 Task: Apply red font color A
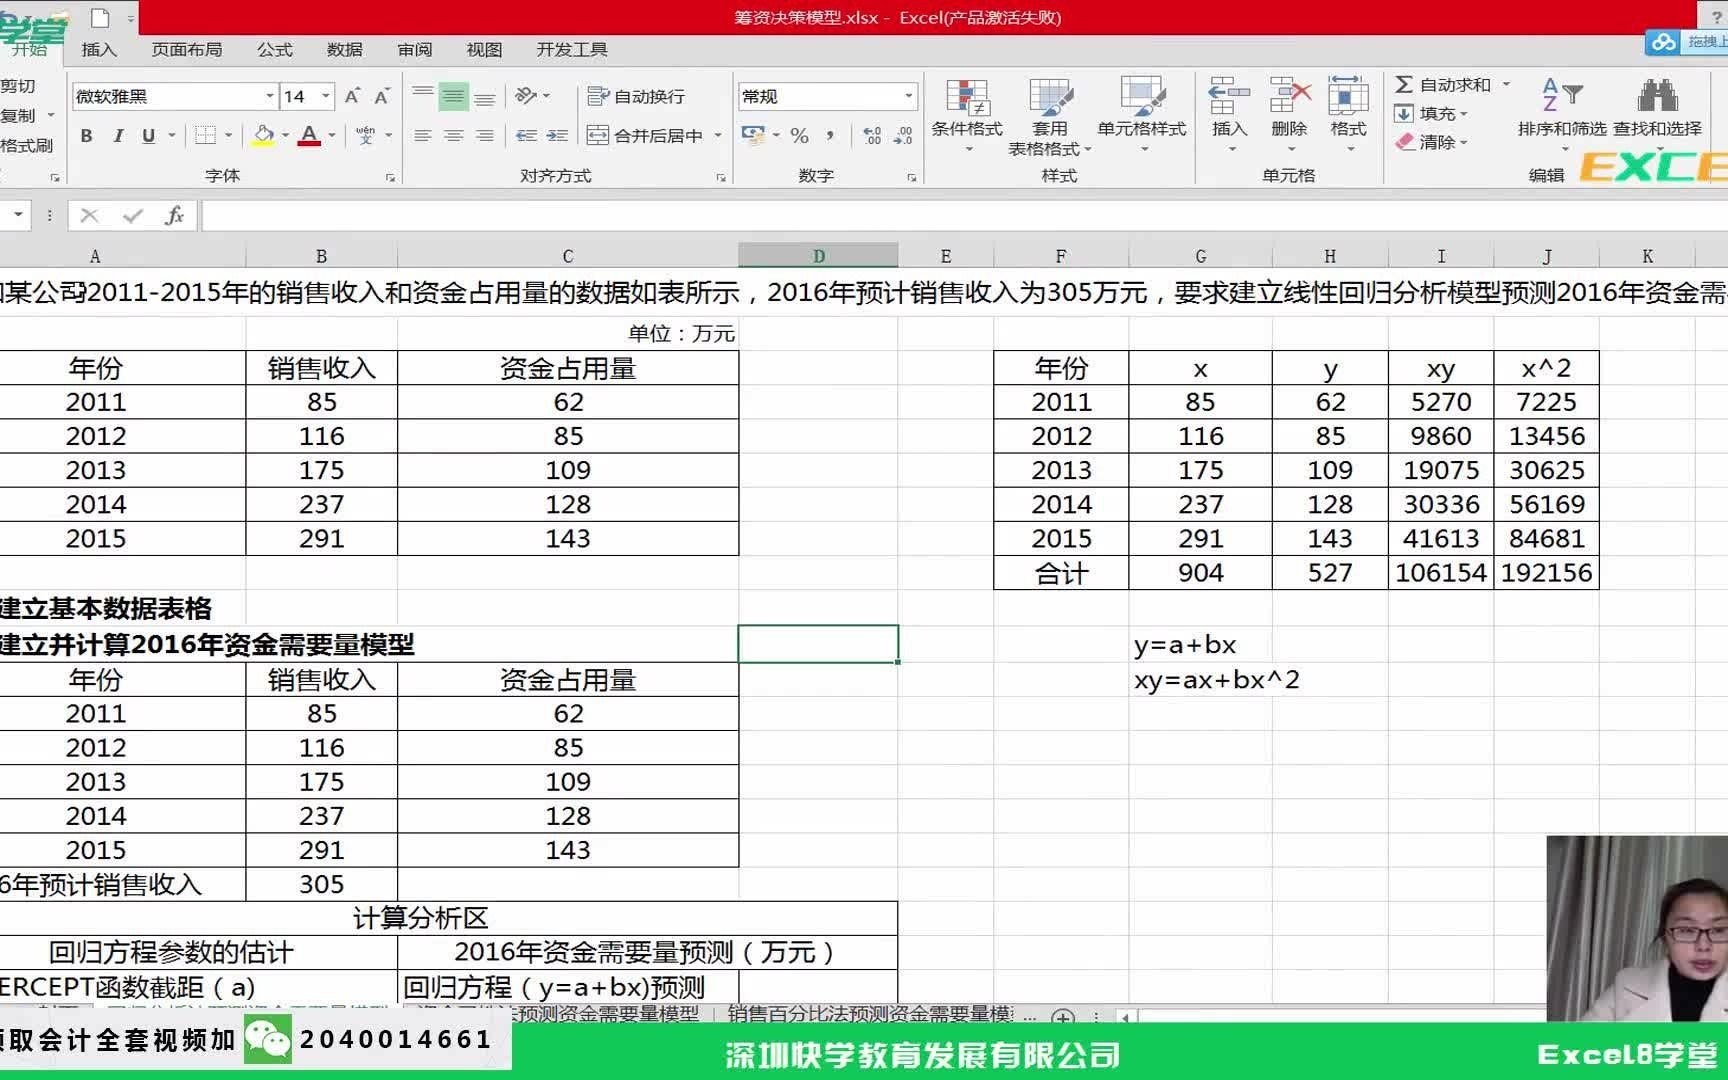(x=309, y=136)
